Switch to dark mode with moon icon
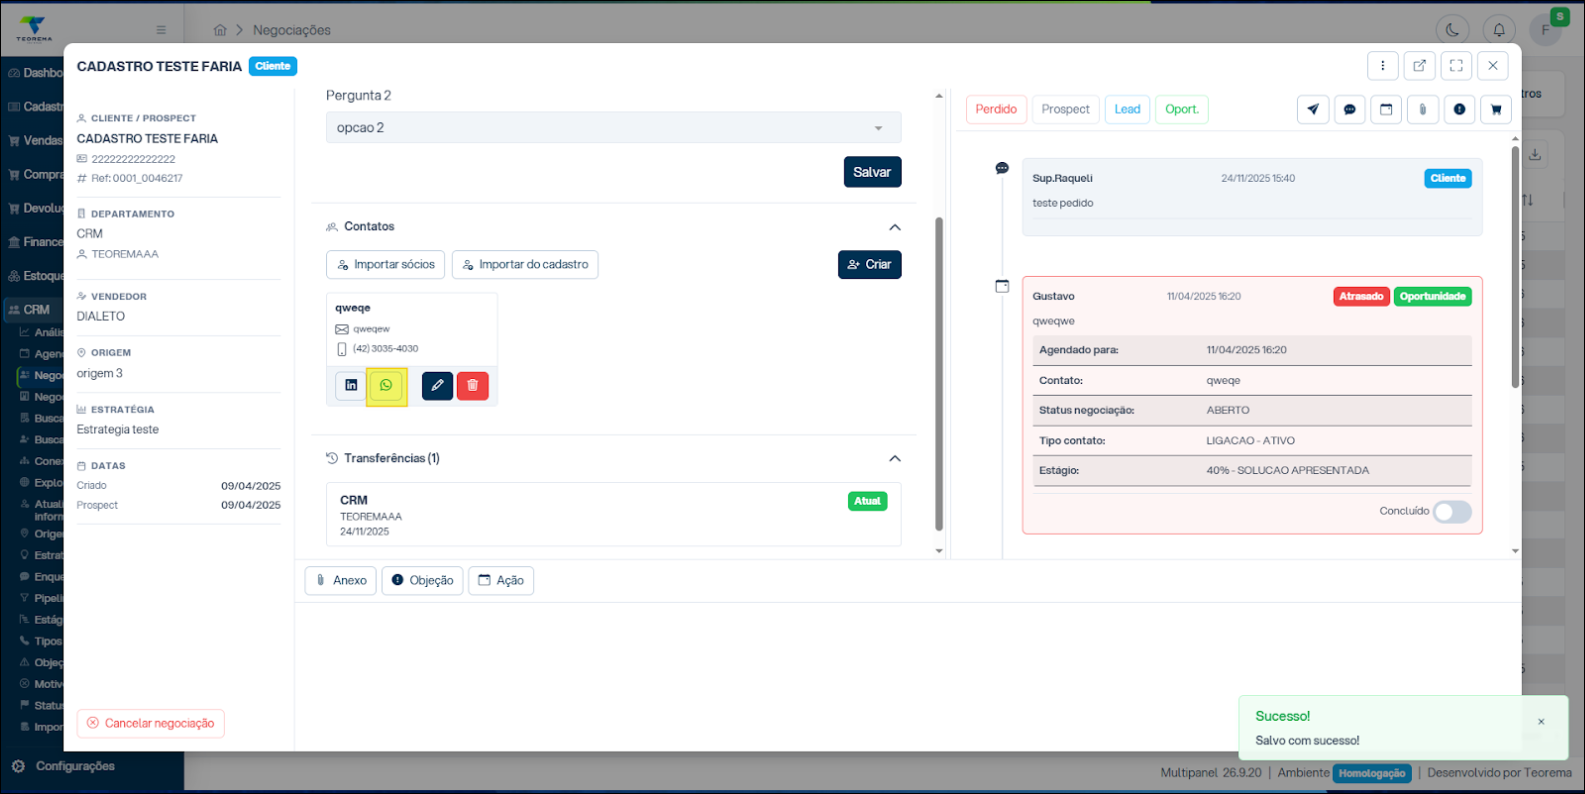This screenshot has height=794, width=1585. pos(1452,30)
